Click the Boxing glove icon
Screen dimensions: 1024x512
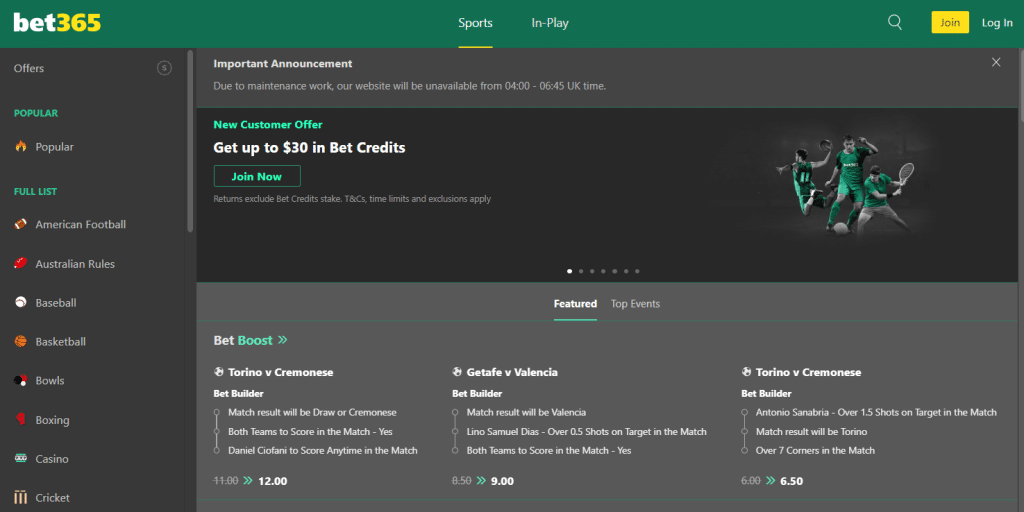click(x=21, y=420)
